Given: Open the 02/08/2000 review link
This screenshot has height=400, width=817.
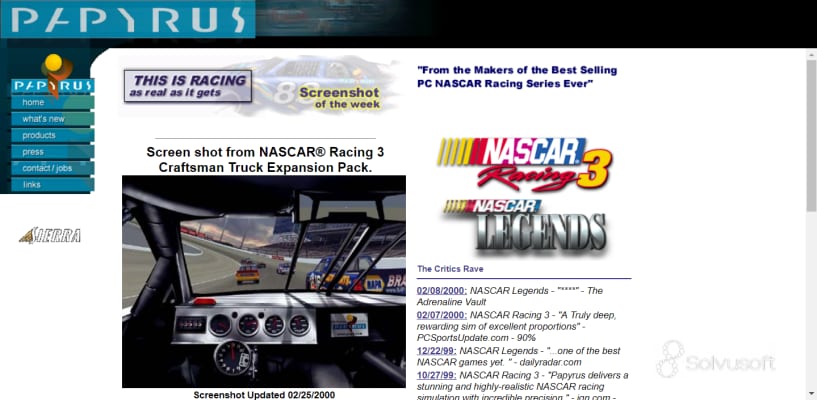Looking at the screenshot, I should pyautogui.click(x=442, y=291).
